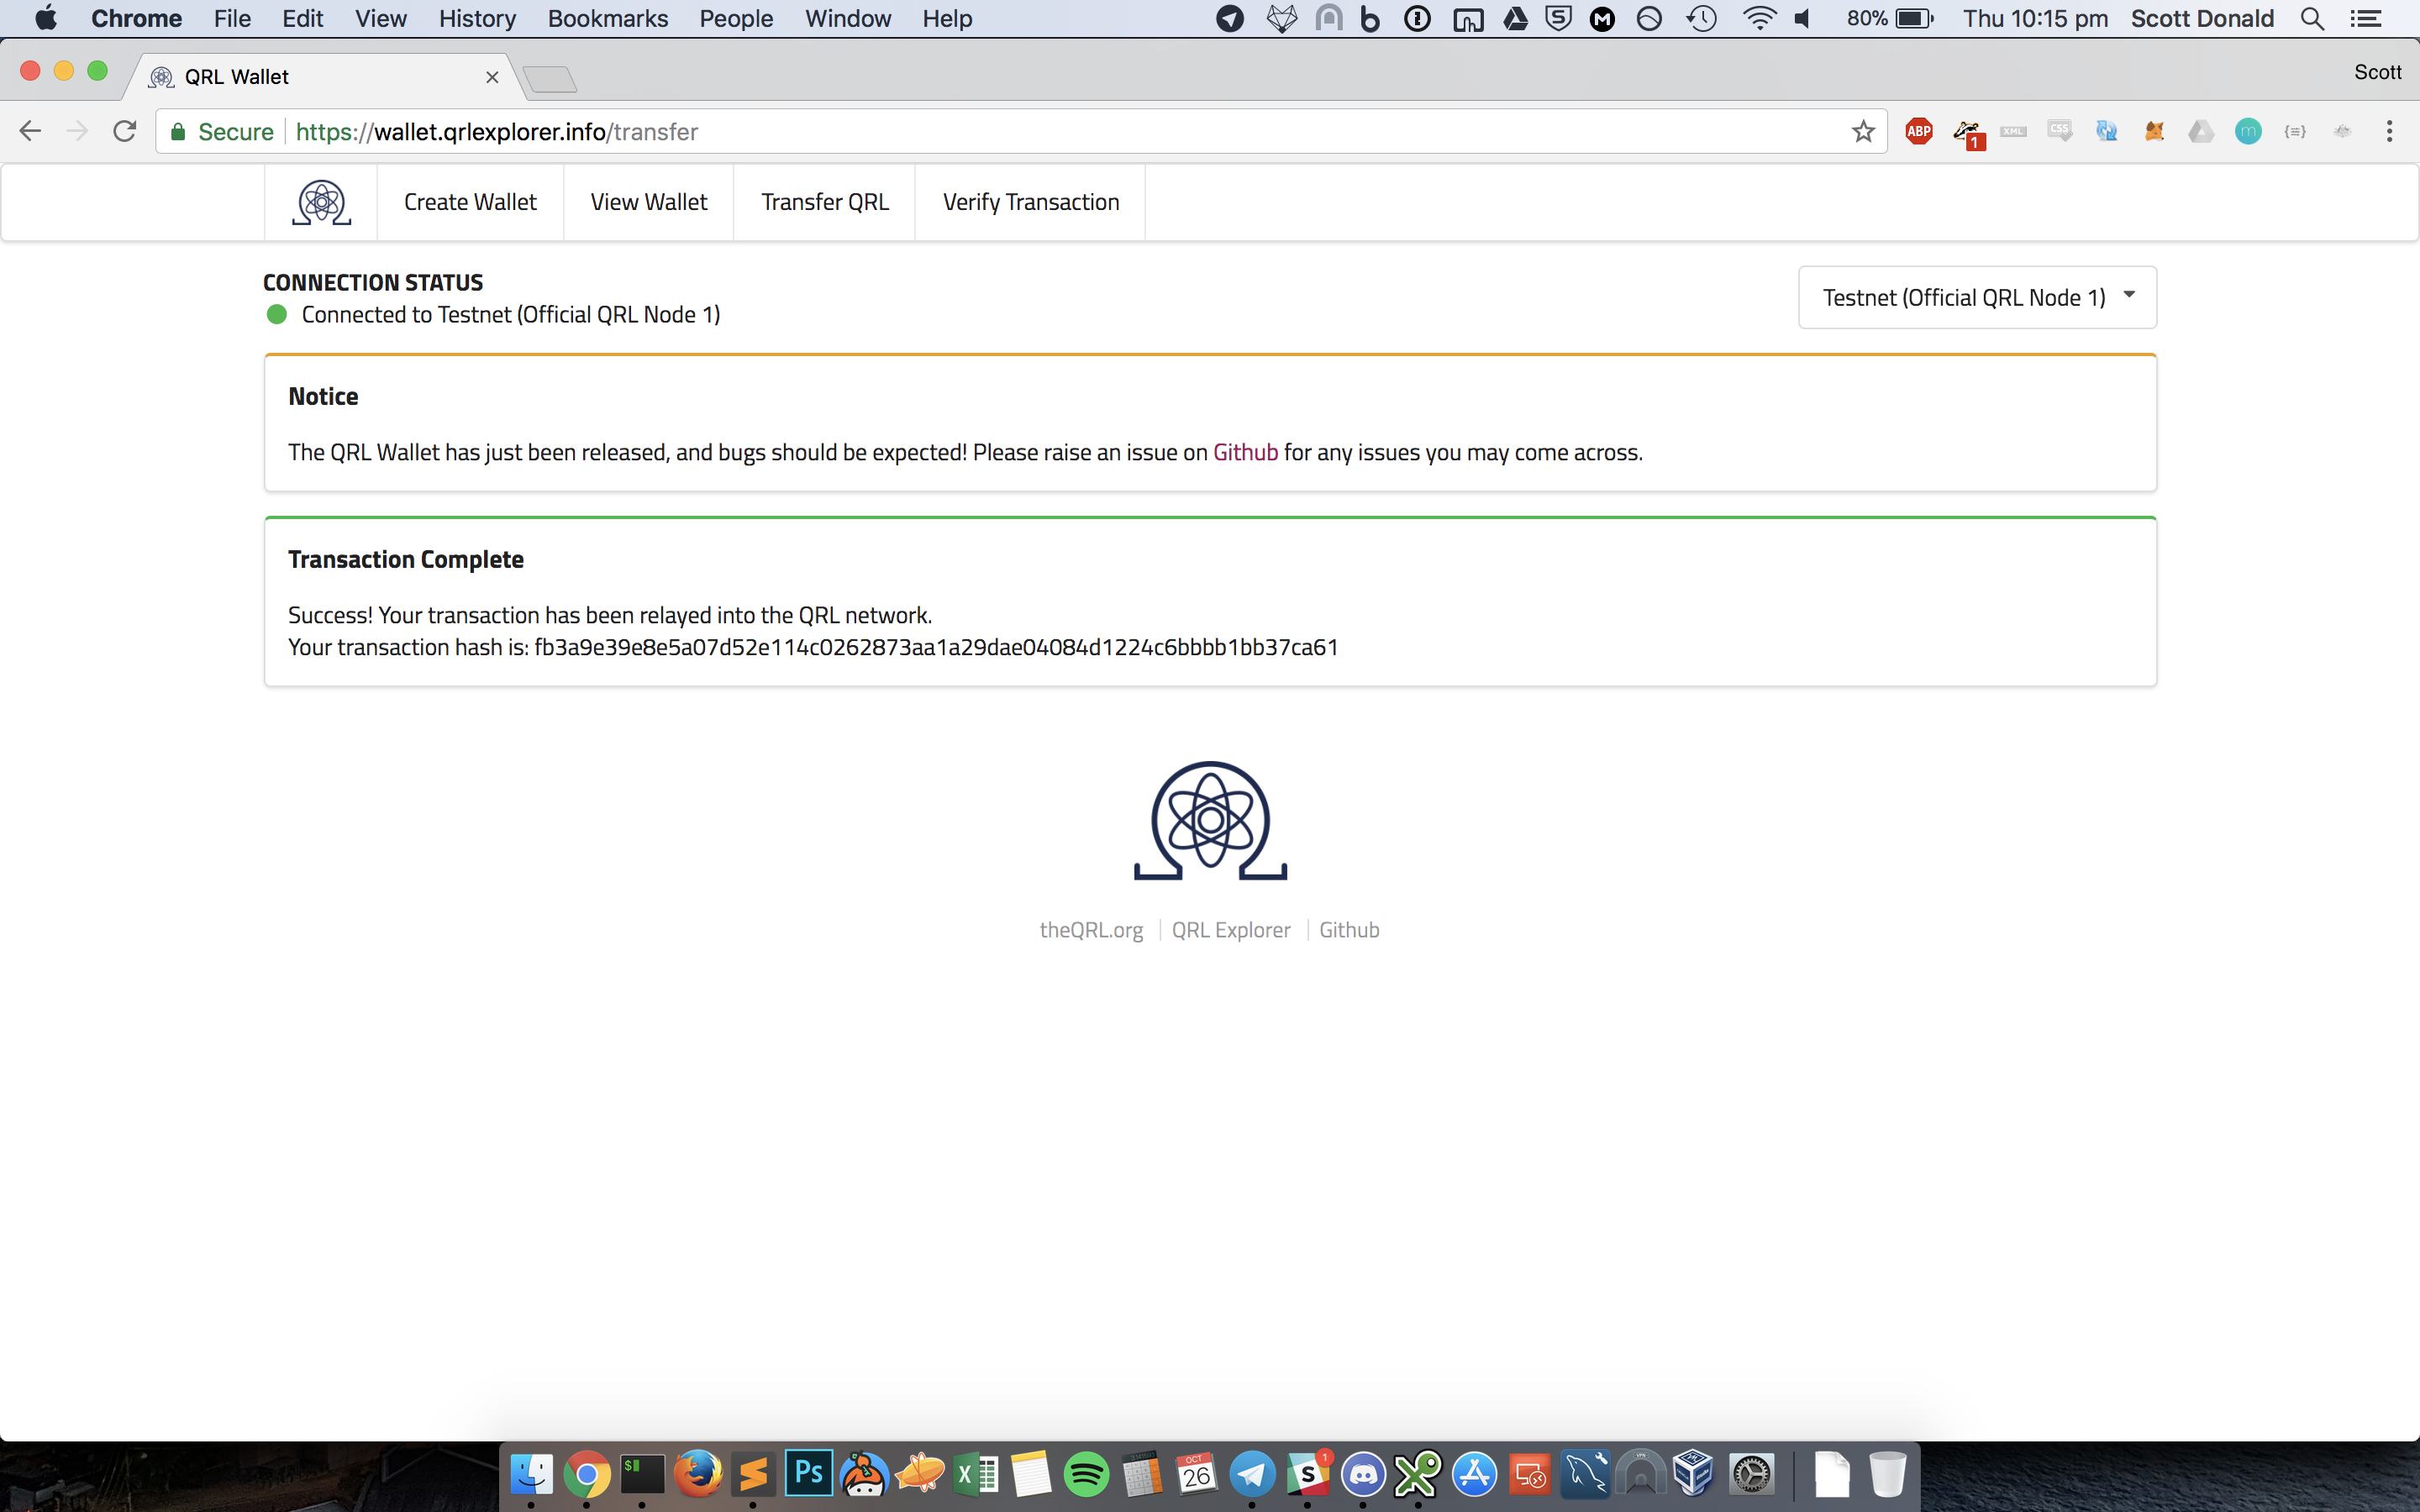Click the browser forward arrow

[x=77, y=131]
